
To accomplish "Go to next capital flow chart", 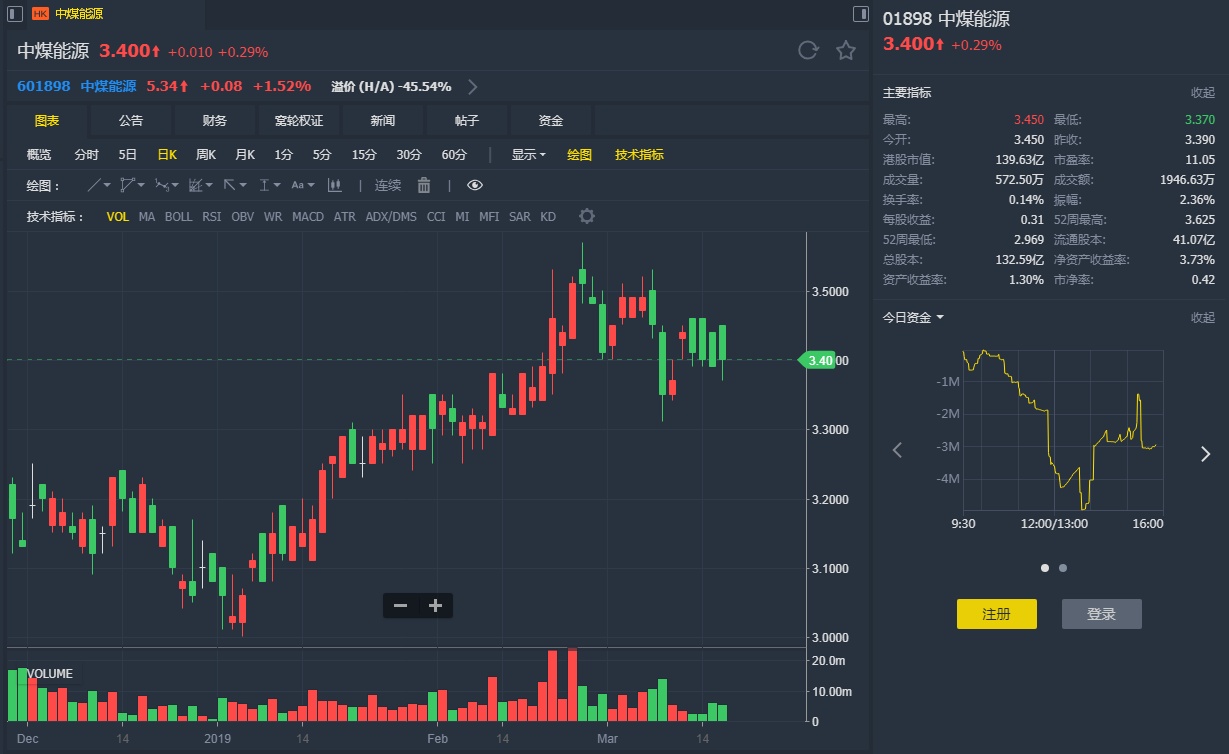I will coord(1205,453).
